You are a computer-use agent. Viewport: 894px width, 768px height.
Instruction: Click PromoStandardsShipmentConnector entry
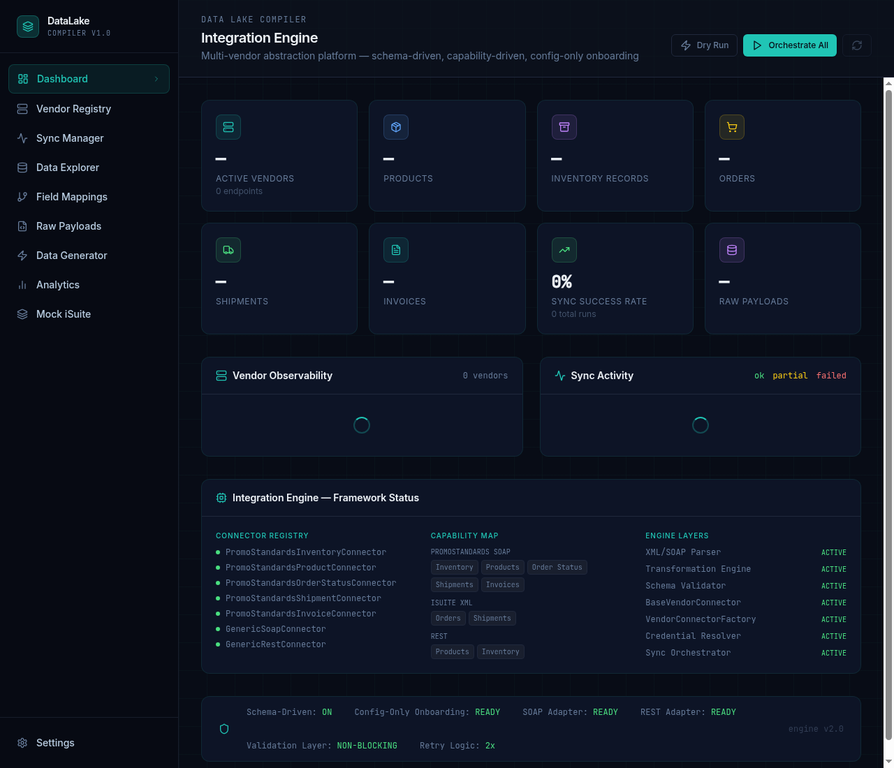[303, 598]
